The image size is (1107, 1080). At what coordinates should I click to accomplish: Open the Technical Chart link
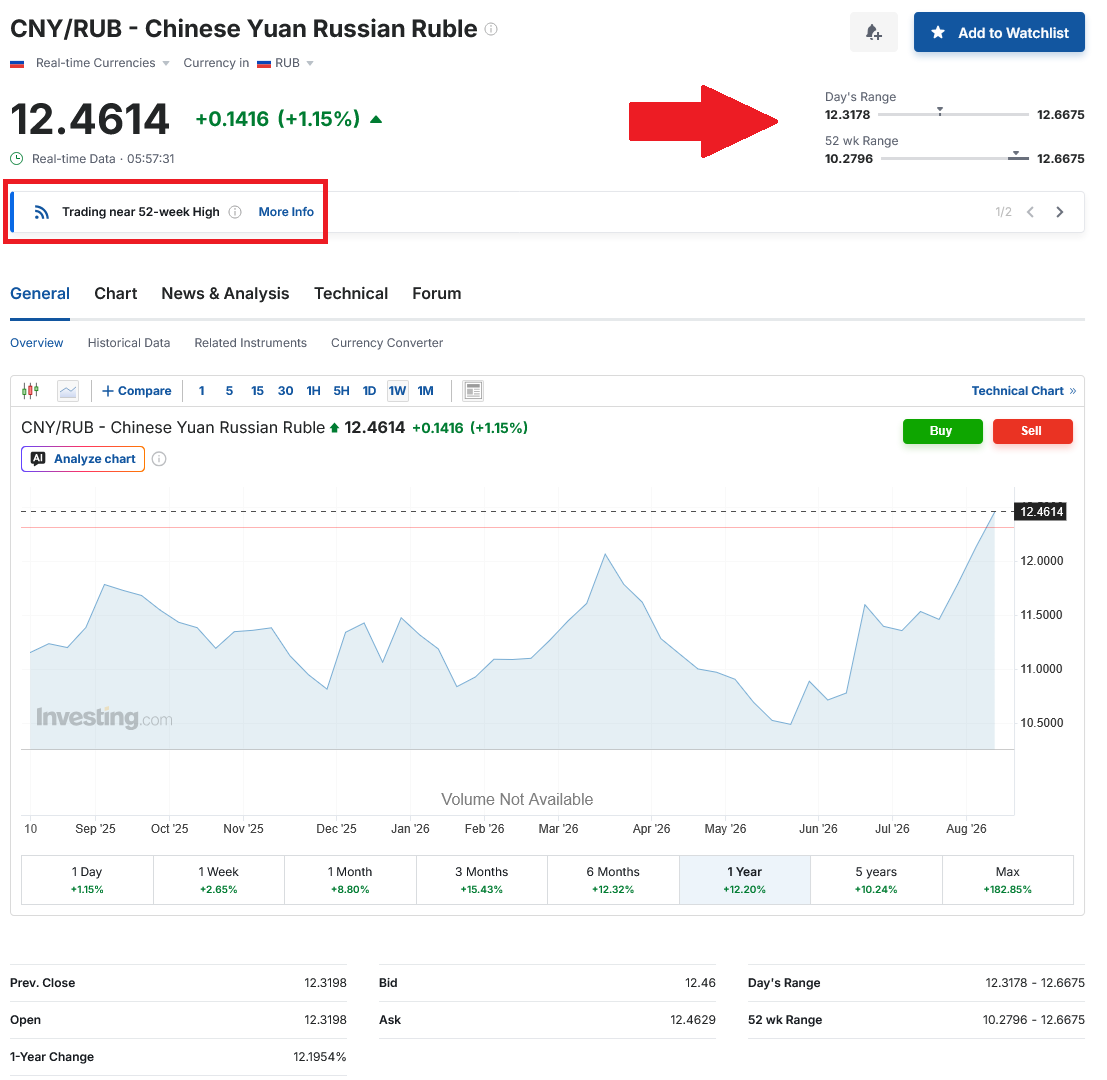coord(1024,390)
